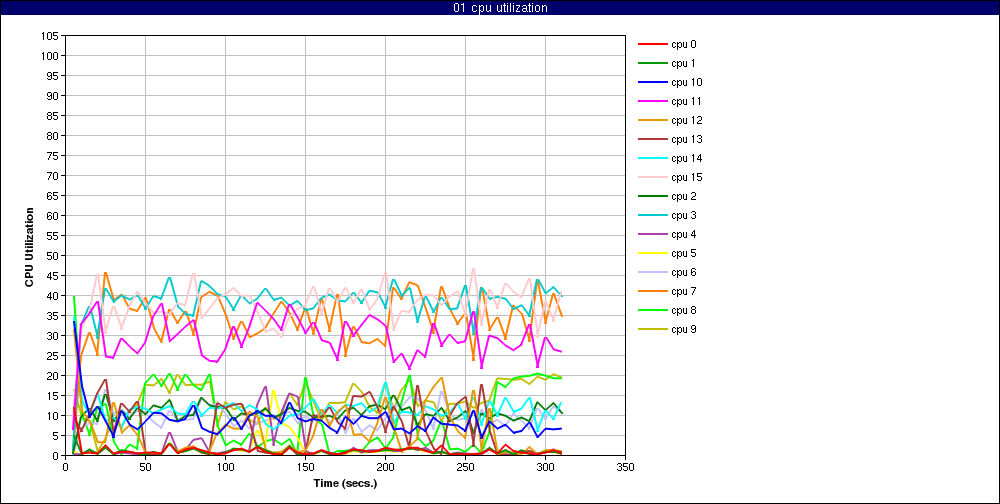Click the teal line swatch for cpu 3
This screenshot has height=504, width=1000.
click(x=652, y=215)
